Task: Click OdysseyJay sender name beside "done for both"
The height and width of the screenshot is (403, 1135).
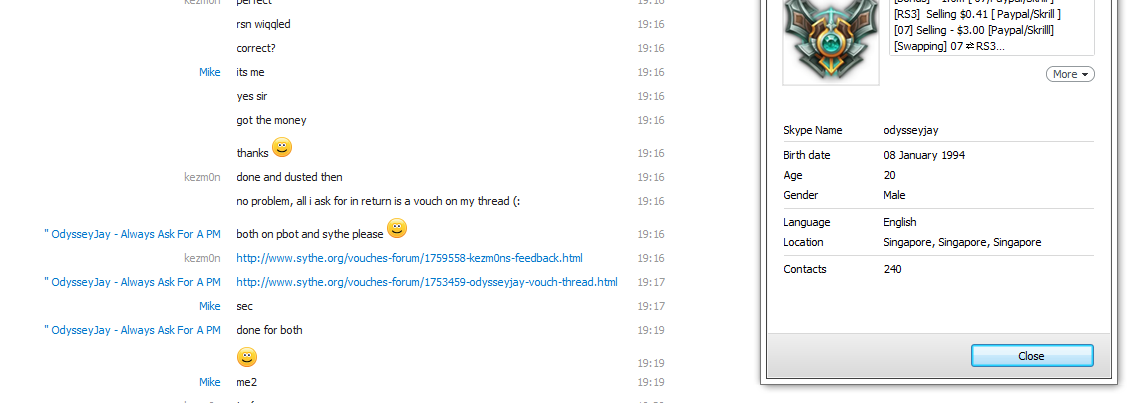Action: [132, 330]
